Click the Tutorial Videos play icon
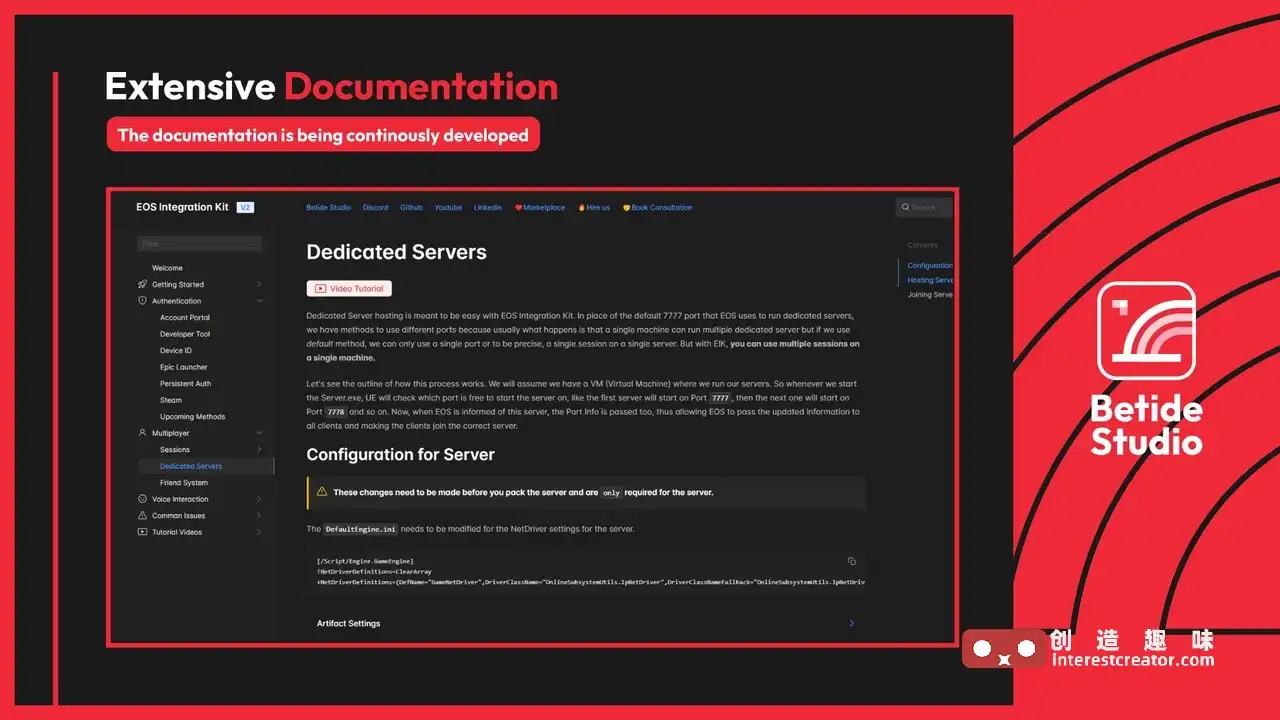 (x=142, y=532)
